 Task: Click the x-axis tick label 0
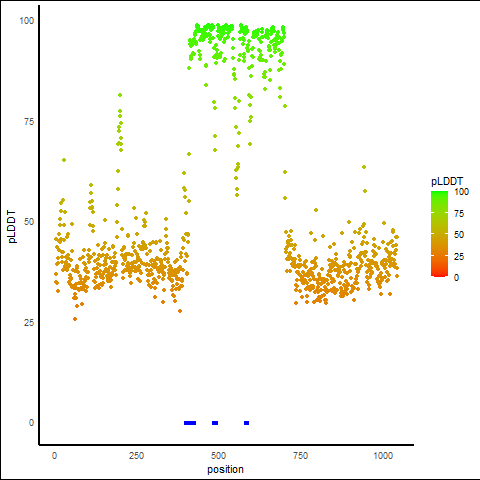point(54,456)
